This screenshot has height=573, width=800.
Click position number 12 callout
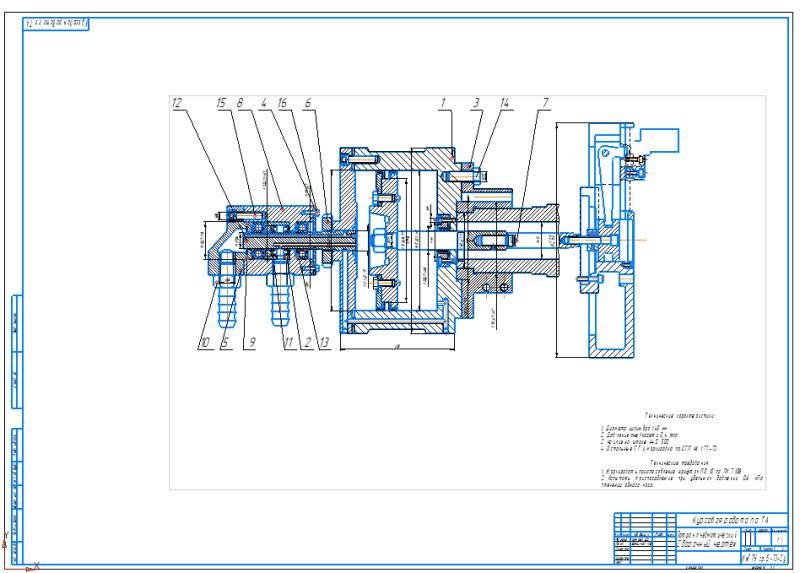point(177,103)
